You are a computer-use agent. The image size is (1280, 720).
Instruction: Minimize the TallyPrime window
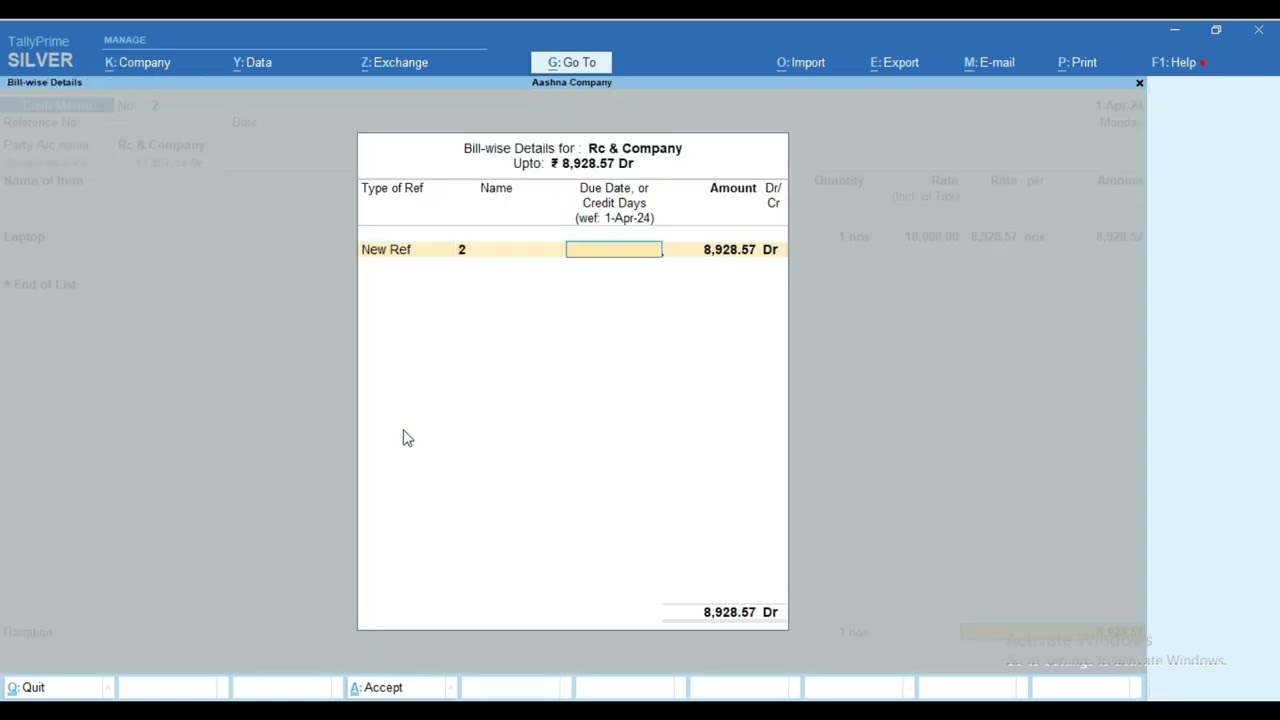(1175, 30)
